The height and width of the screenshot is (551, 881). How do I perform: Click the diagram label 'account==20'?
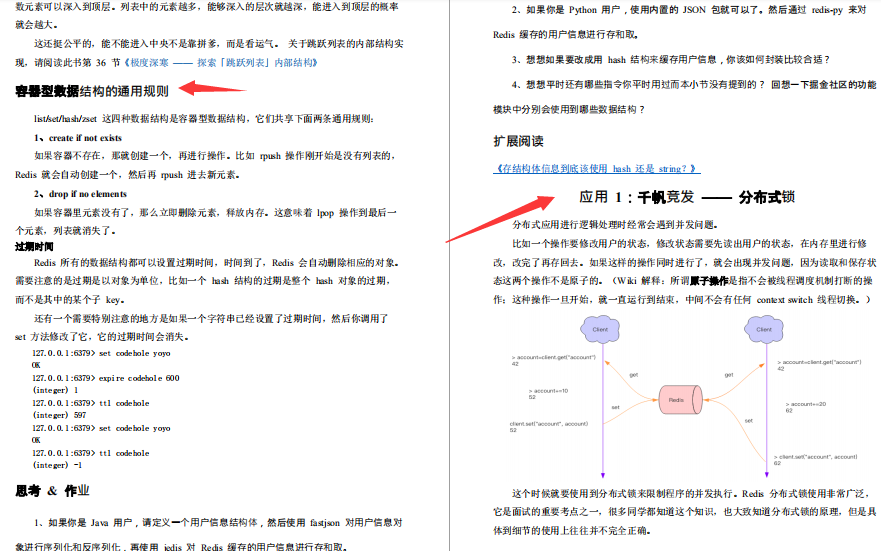click(x=806, y=404)
